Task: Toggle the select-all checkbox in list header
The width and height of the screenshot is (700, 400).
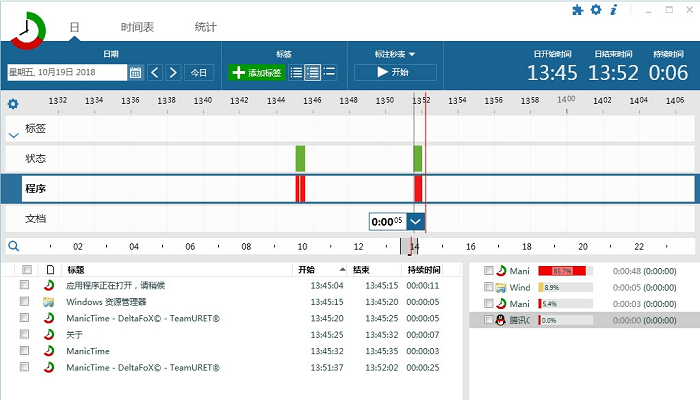Action: 25,269
